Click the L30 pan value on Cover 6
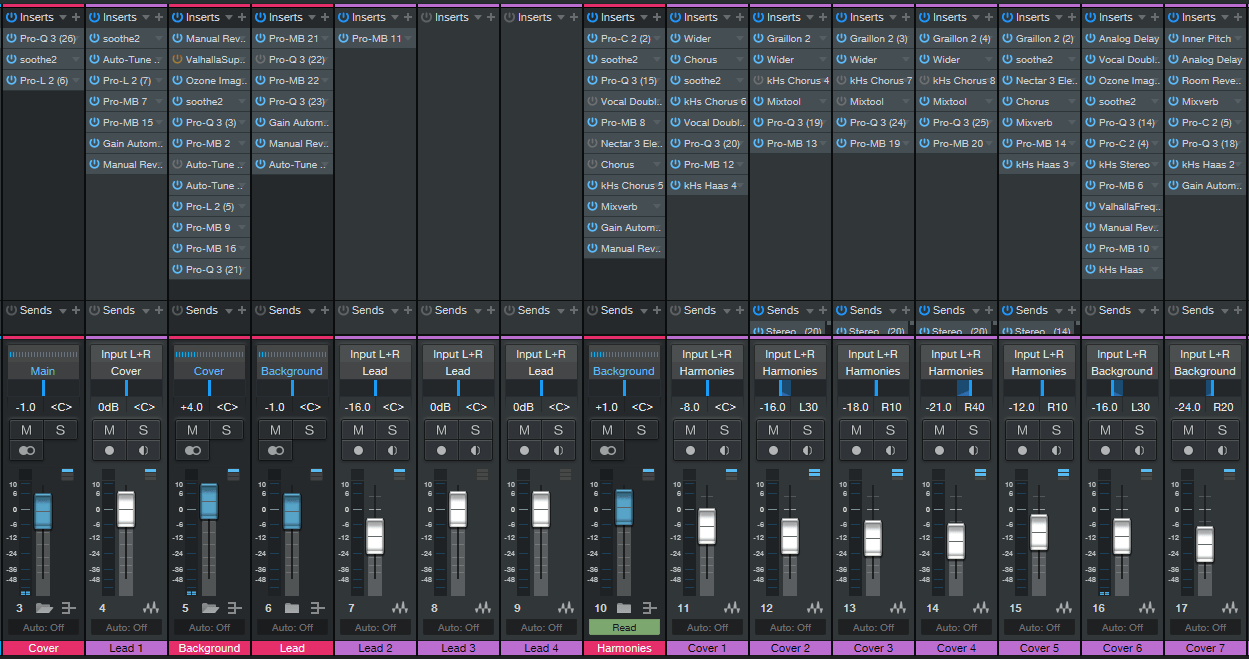1249x659 pixels. point(1141,407)
